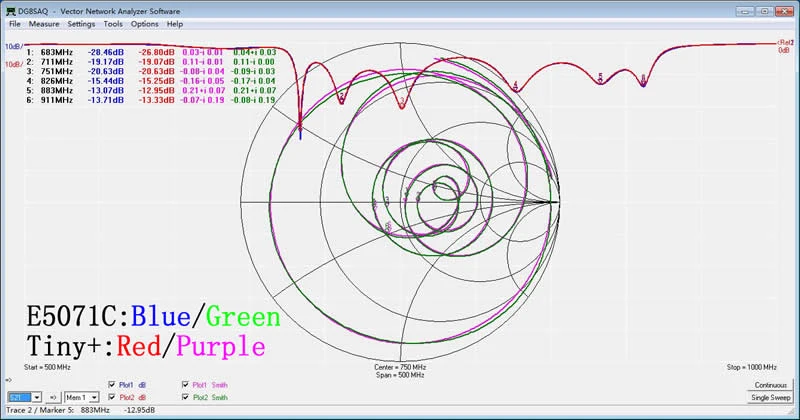This screenshot has height=420, width=800.
Task: Open the Tools menu
Action: coord(113,24)
